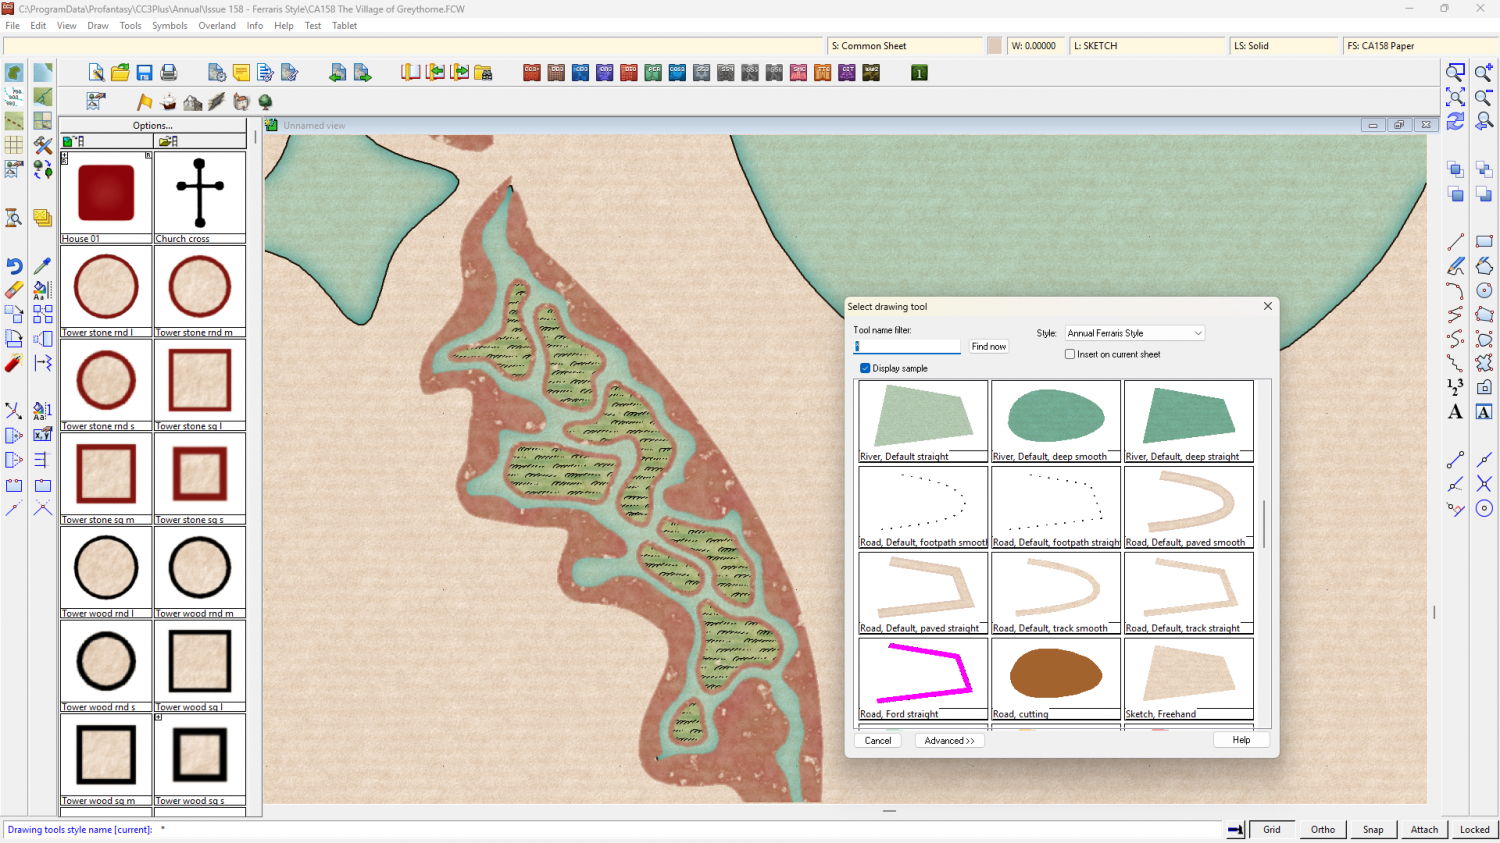
Task: Open the Overland menu
Action: click(x=217, y=26)
